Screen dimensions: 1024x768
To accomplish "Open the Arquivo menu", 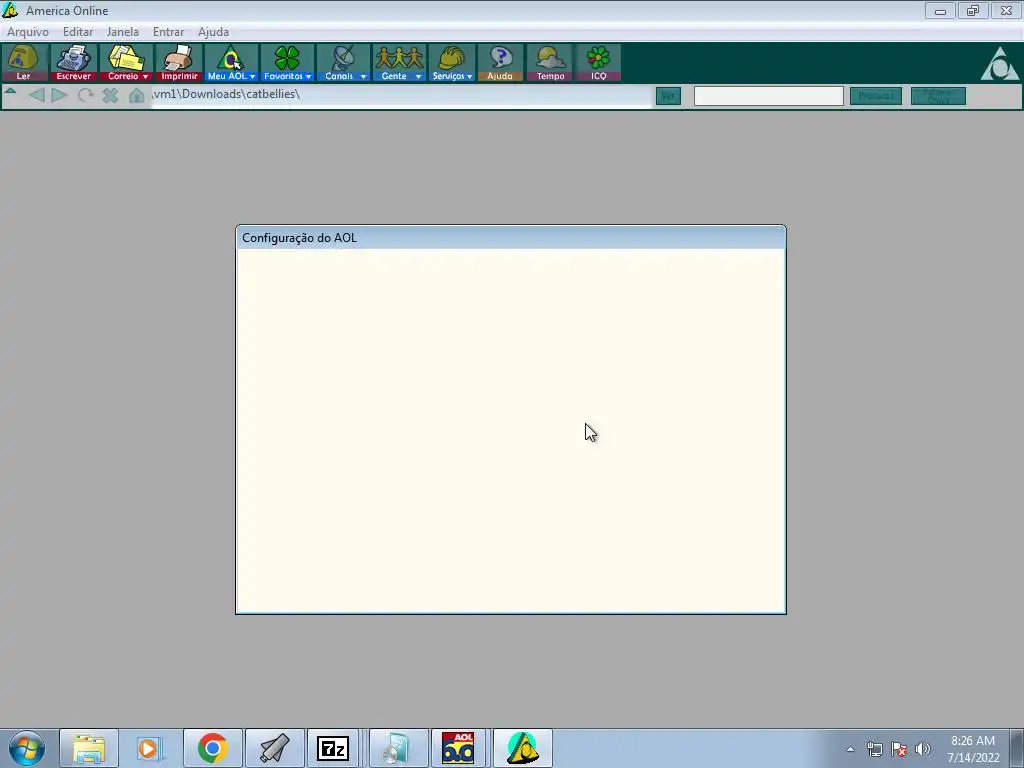I will [x=27, y=31].
